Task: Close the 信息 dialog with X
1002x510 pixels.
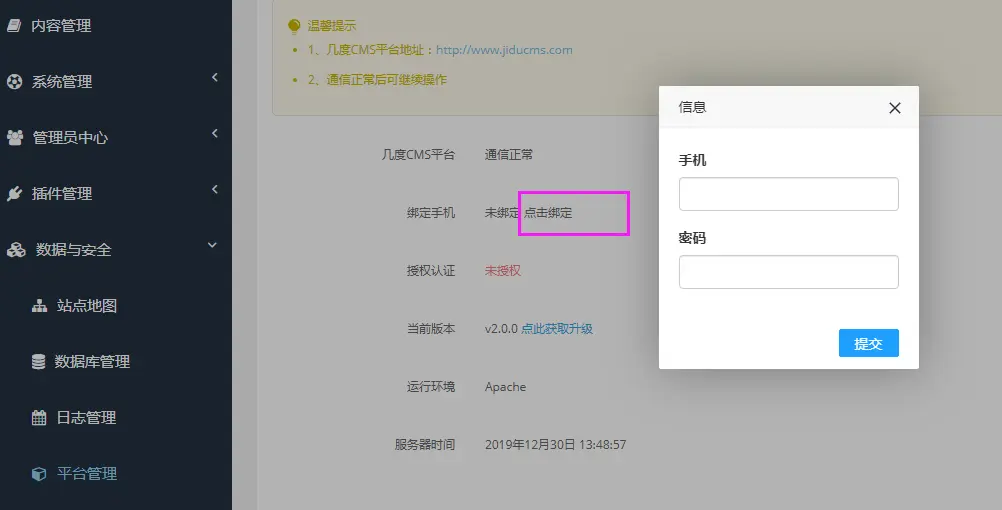Action: [x=895, y=108]
